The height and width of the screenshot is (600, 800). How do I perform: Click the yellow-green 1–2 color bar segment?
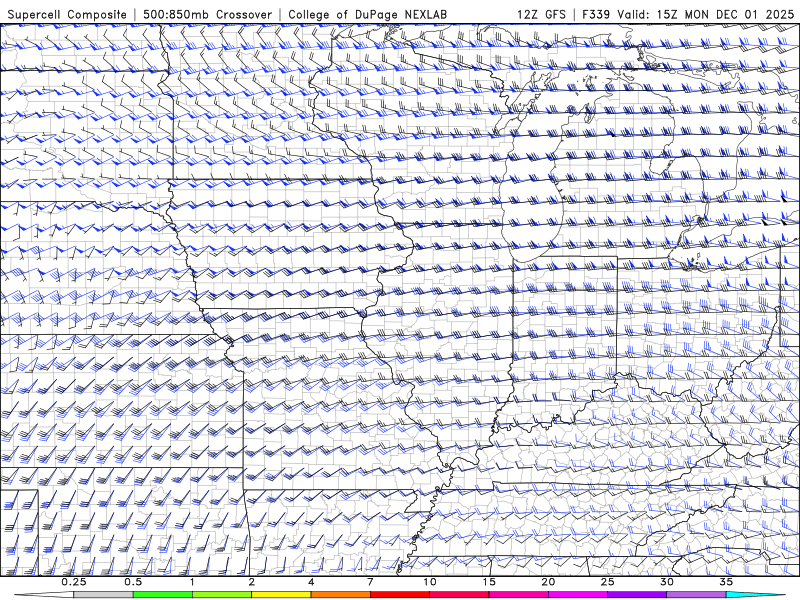click(222, 595)
